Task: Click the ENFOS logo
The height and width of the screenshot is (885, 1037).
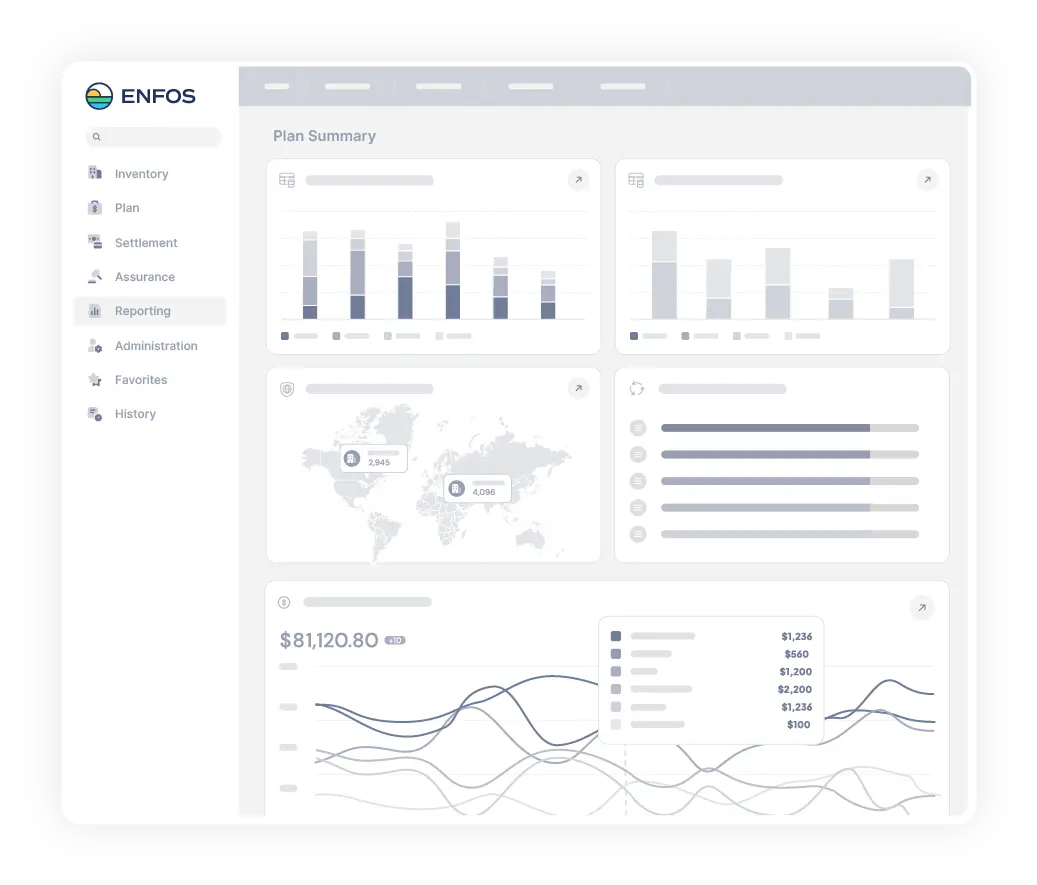Action: (142, 96)
